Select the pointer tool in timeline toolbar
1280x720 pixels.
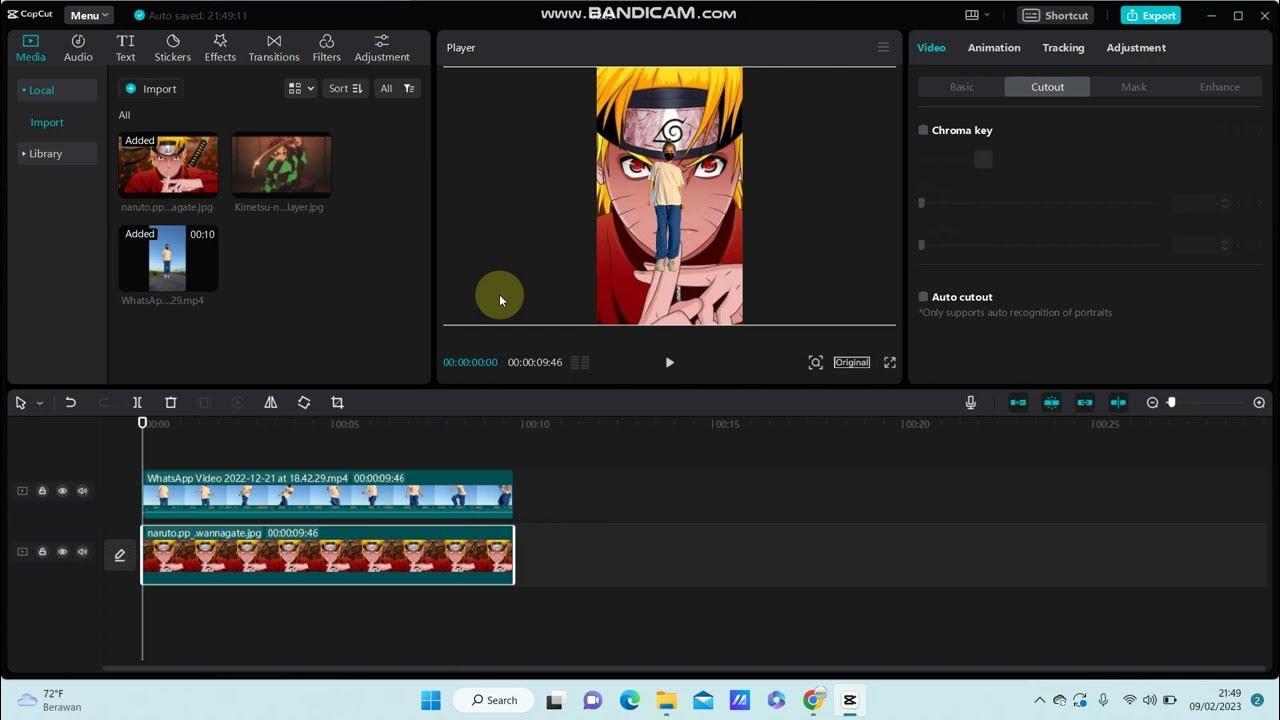coord(20,403)
